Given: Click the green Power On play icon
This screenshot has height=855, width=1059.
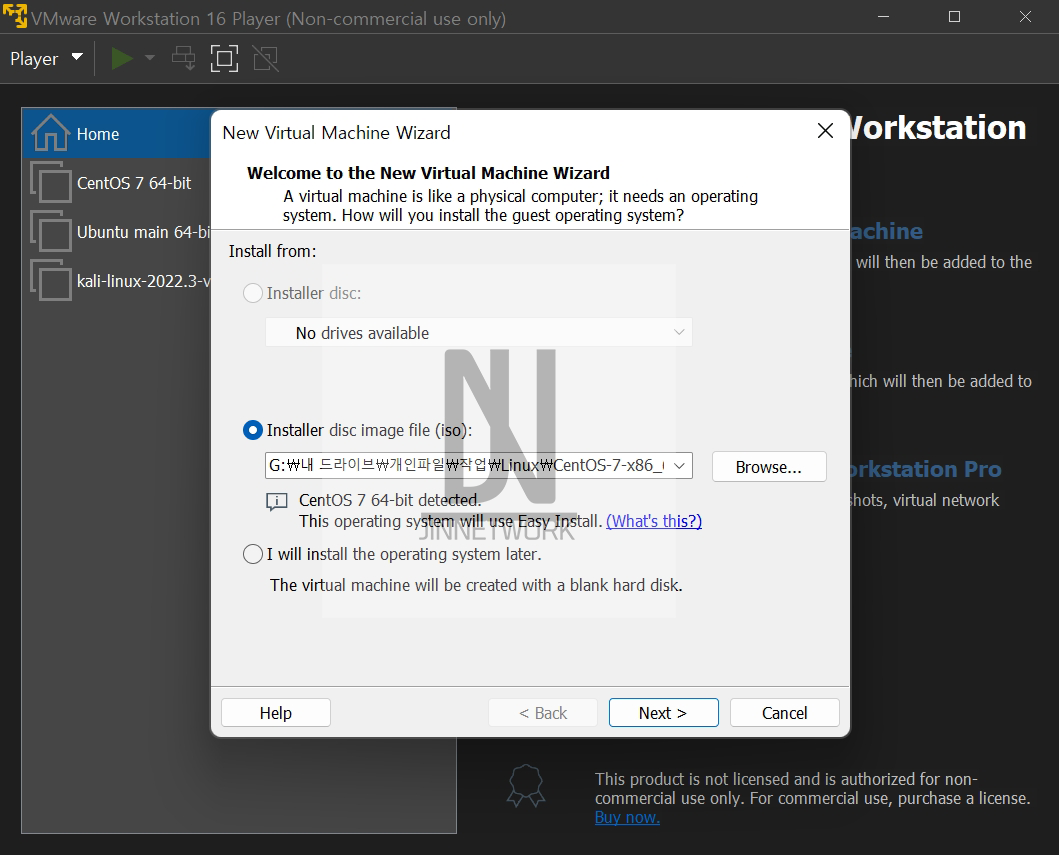Looking at the screenshot, I should [122, 58].
